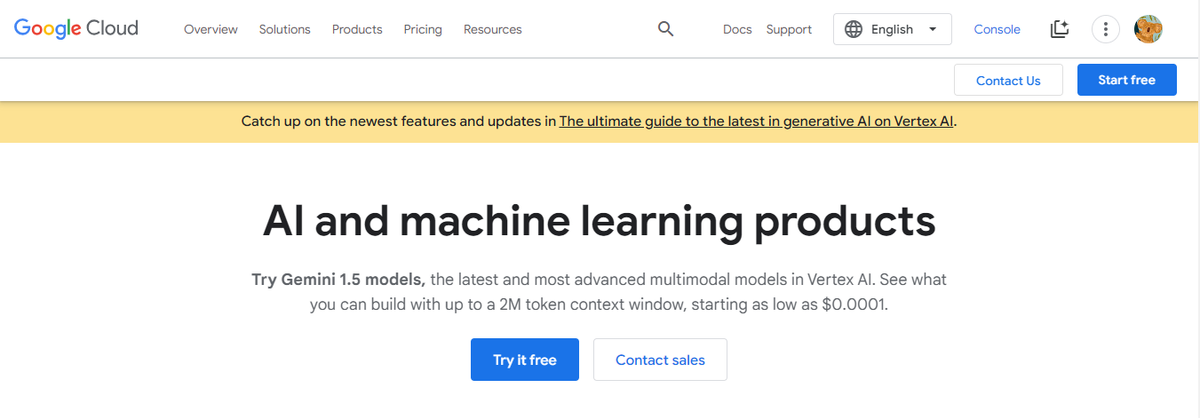The image size is (1200, 418).
Task: Open the search magnifier icon
Action: pos(666,29)
